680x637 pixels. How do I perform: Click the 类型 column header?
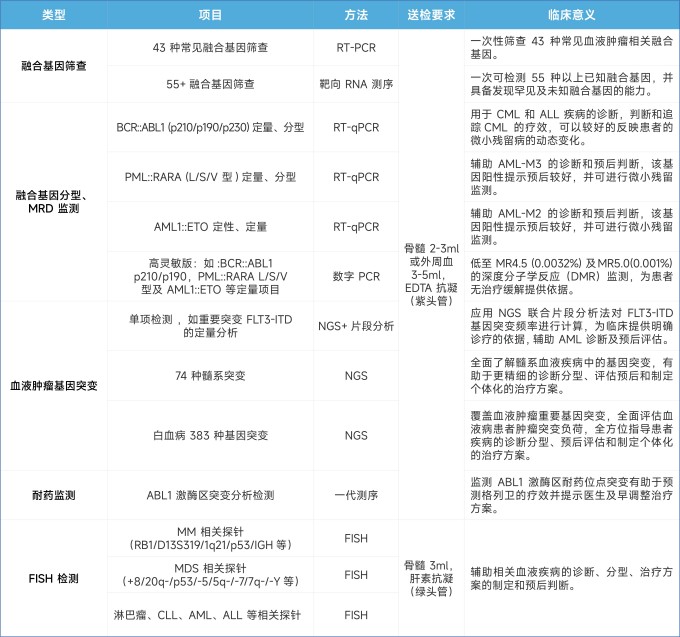53,16
